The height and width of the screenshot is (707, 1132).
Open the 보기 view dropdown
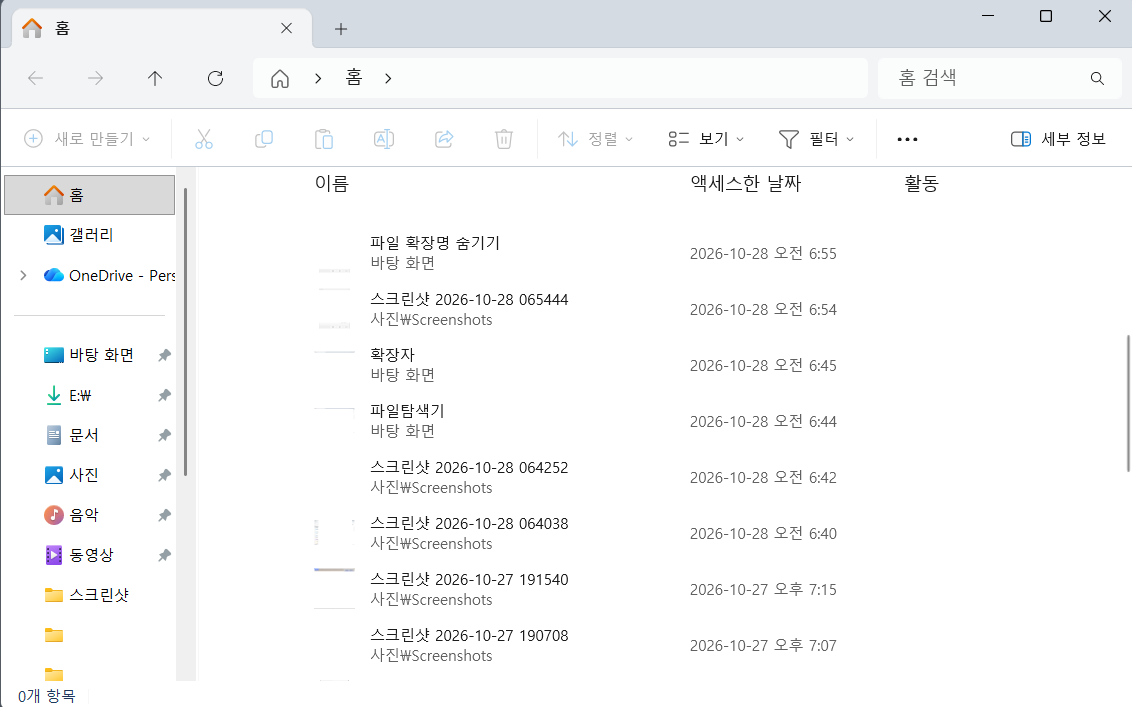706,139
